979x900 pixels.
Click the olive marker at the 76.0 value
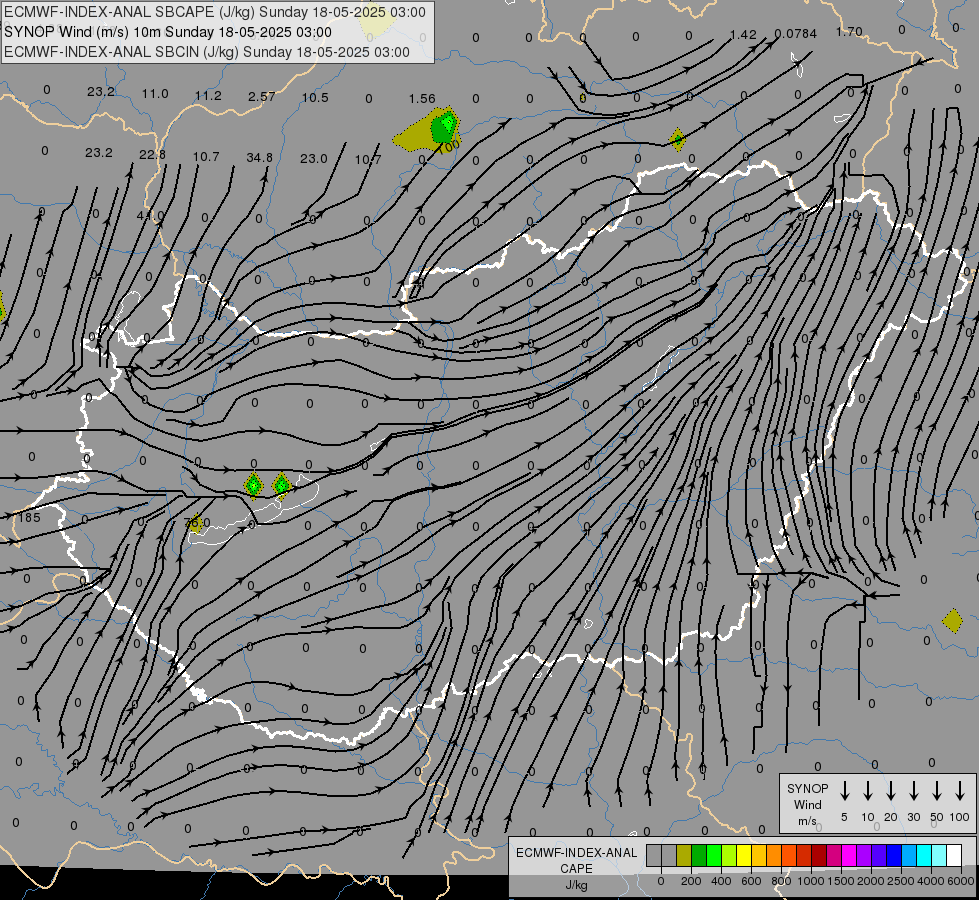pyautogui.click(x=196, y=523)
